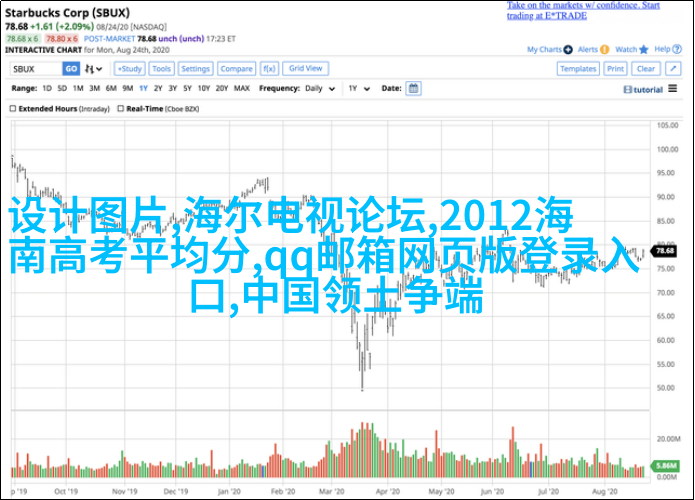Click the Clear button
The width and height of the screenshot is (695, 500).
(x=646, y=69)
